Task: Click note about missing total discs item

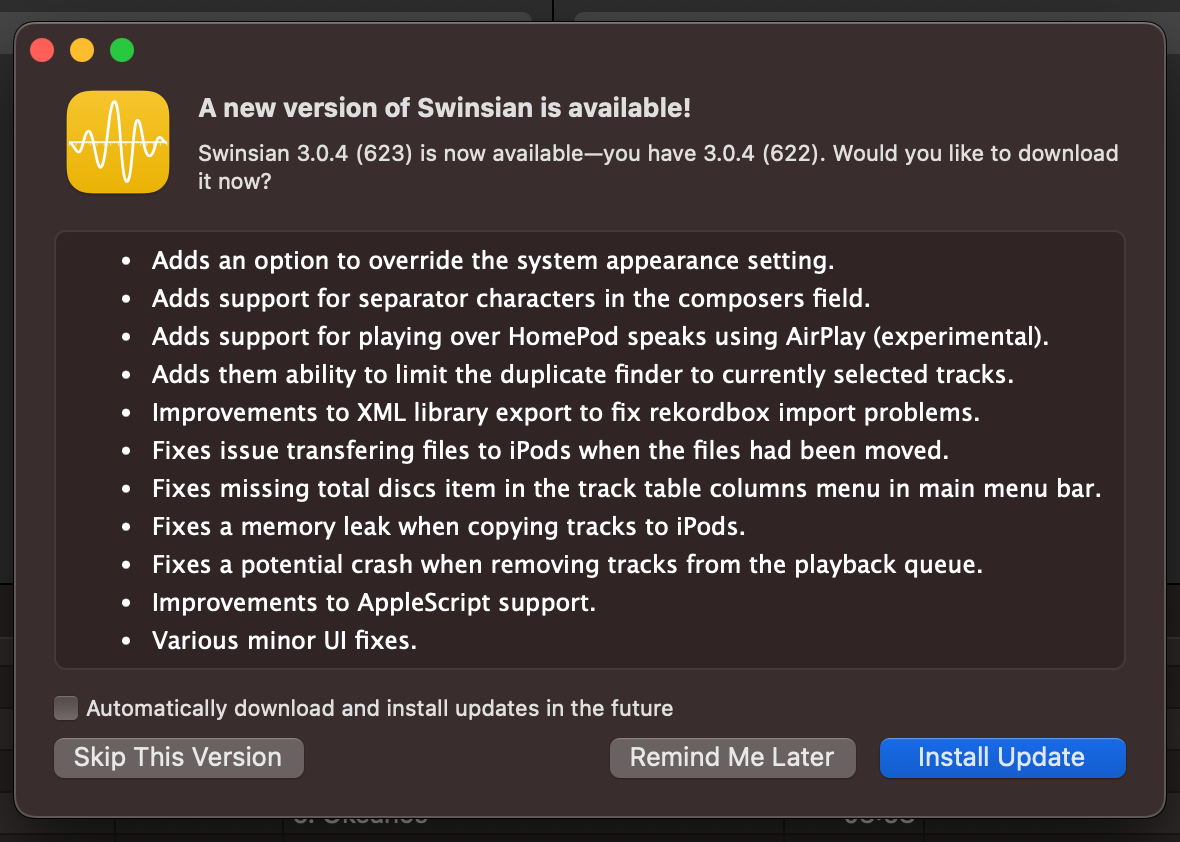Action: click(626, 488)
